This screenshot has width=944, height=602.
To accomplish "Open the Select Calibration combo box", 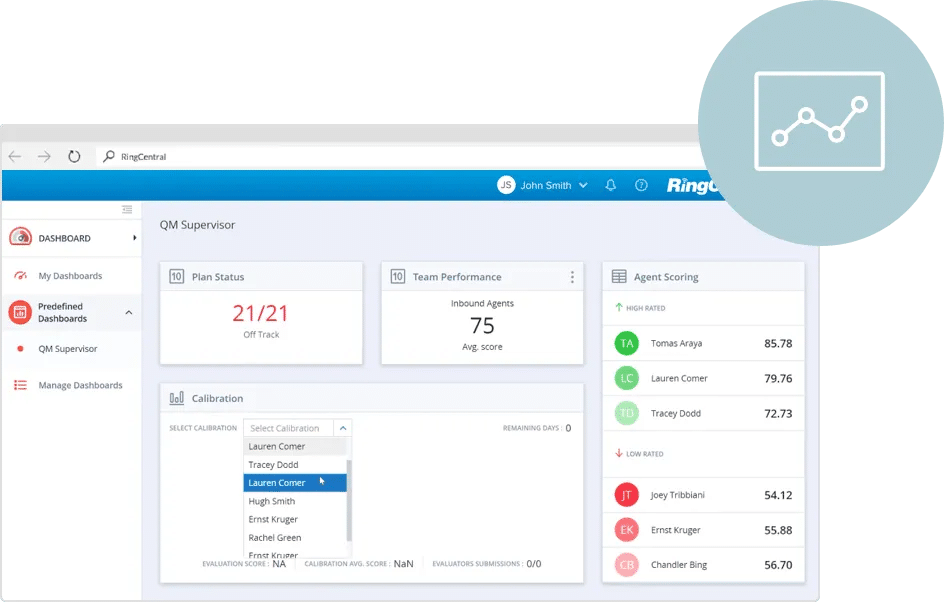I will (x=297, y=428).
